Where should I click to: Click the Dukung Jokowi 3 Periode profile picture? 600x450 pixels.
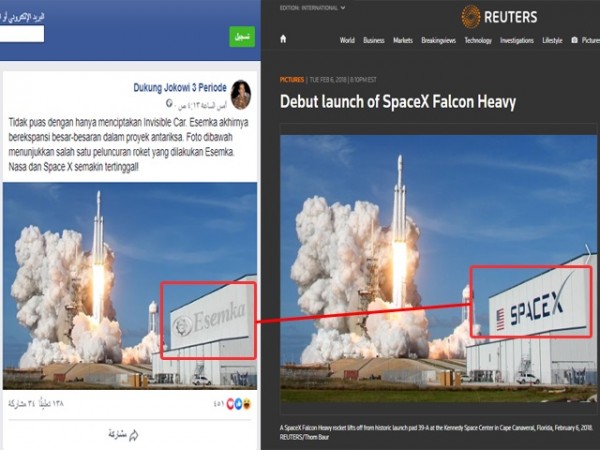click(241, 95)
